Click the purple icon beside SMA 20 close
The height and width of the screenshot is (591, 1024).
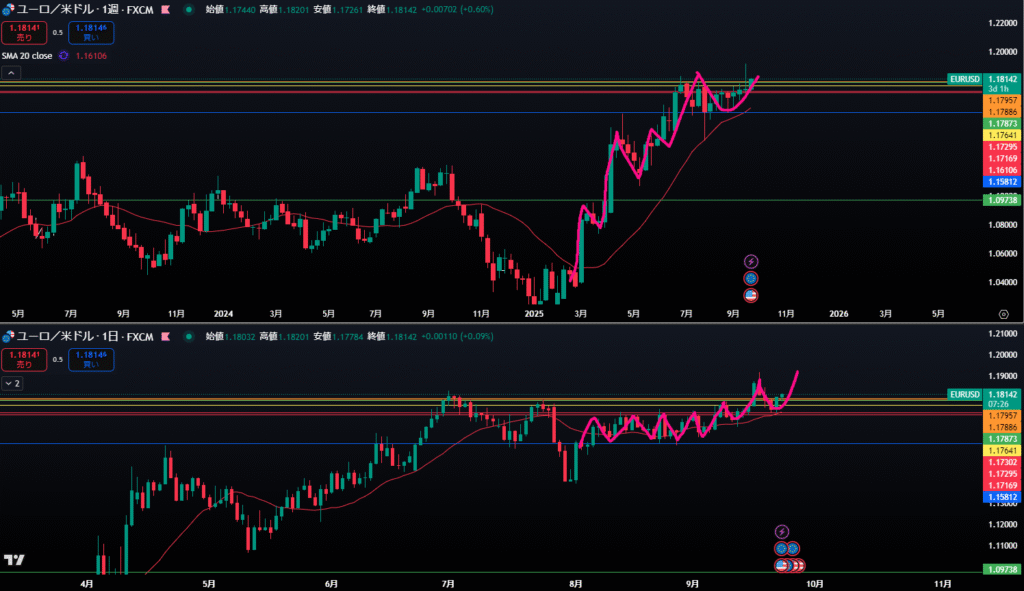pyautogui.click(x=63, y=56)
